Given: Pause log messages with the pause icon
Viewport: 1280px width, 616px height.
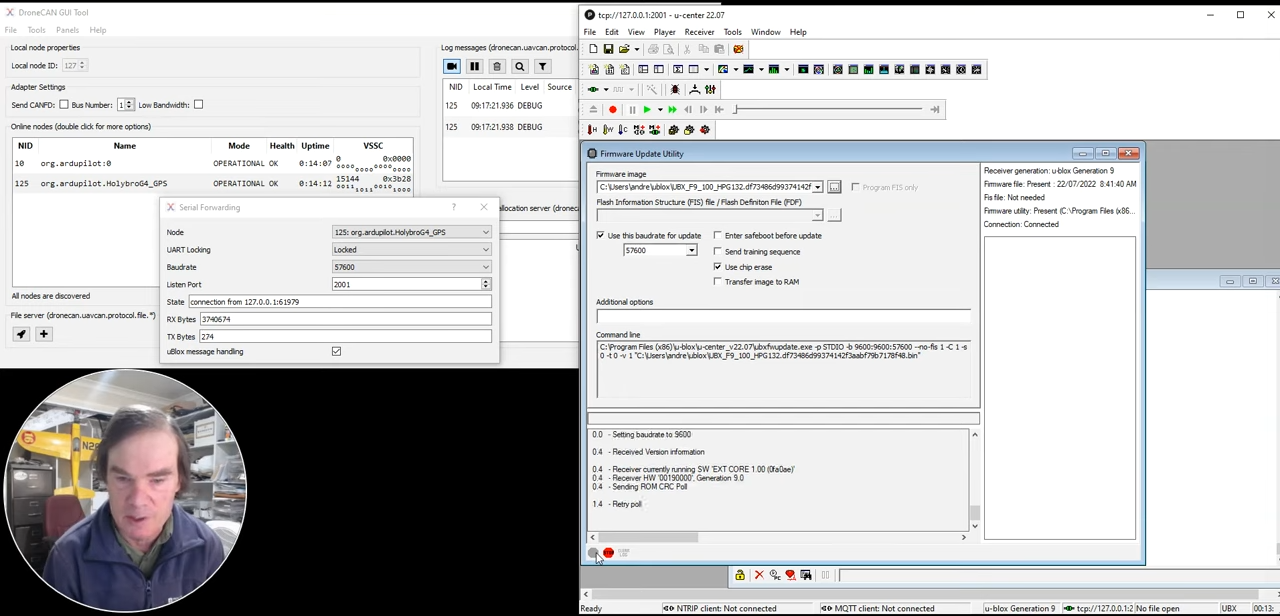Looking at the screenshot, I should tap(474, 67).
